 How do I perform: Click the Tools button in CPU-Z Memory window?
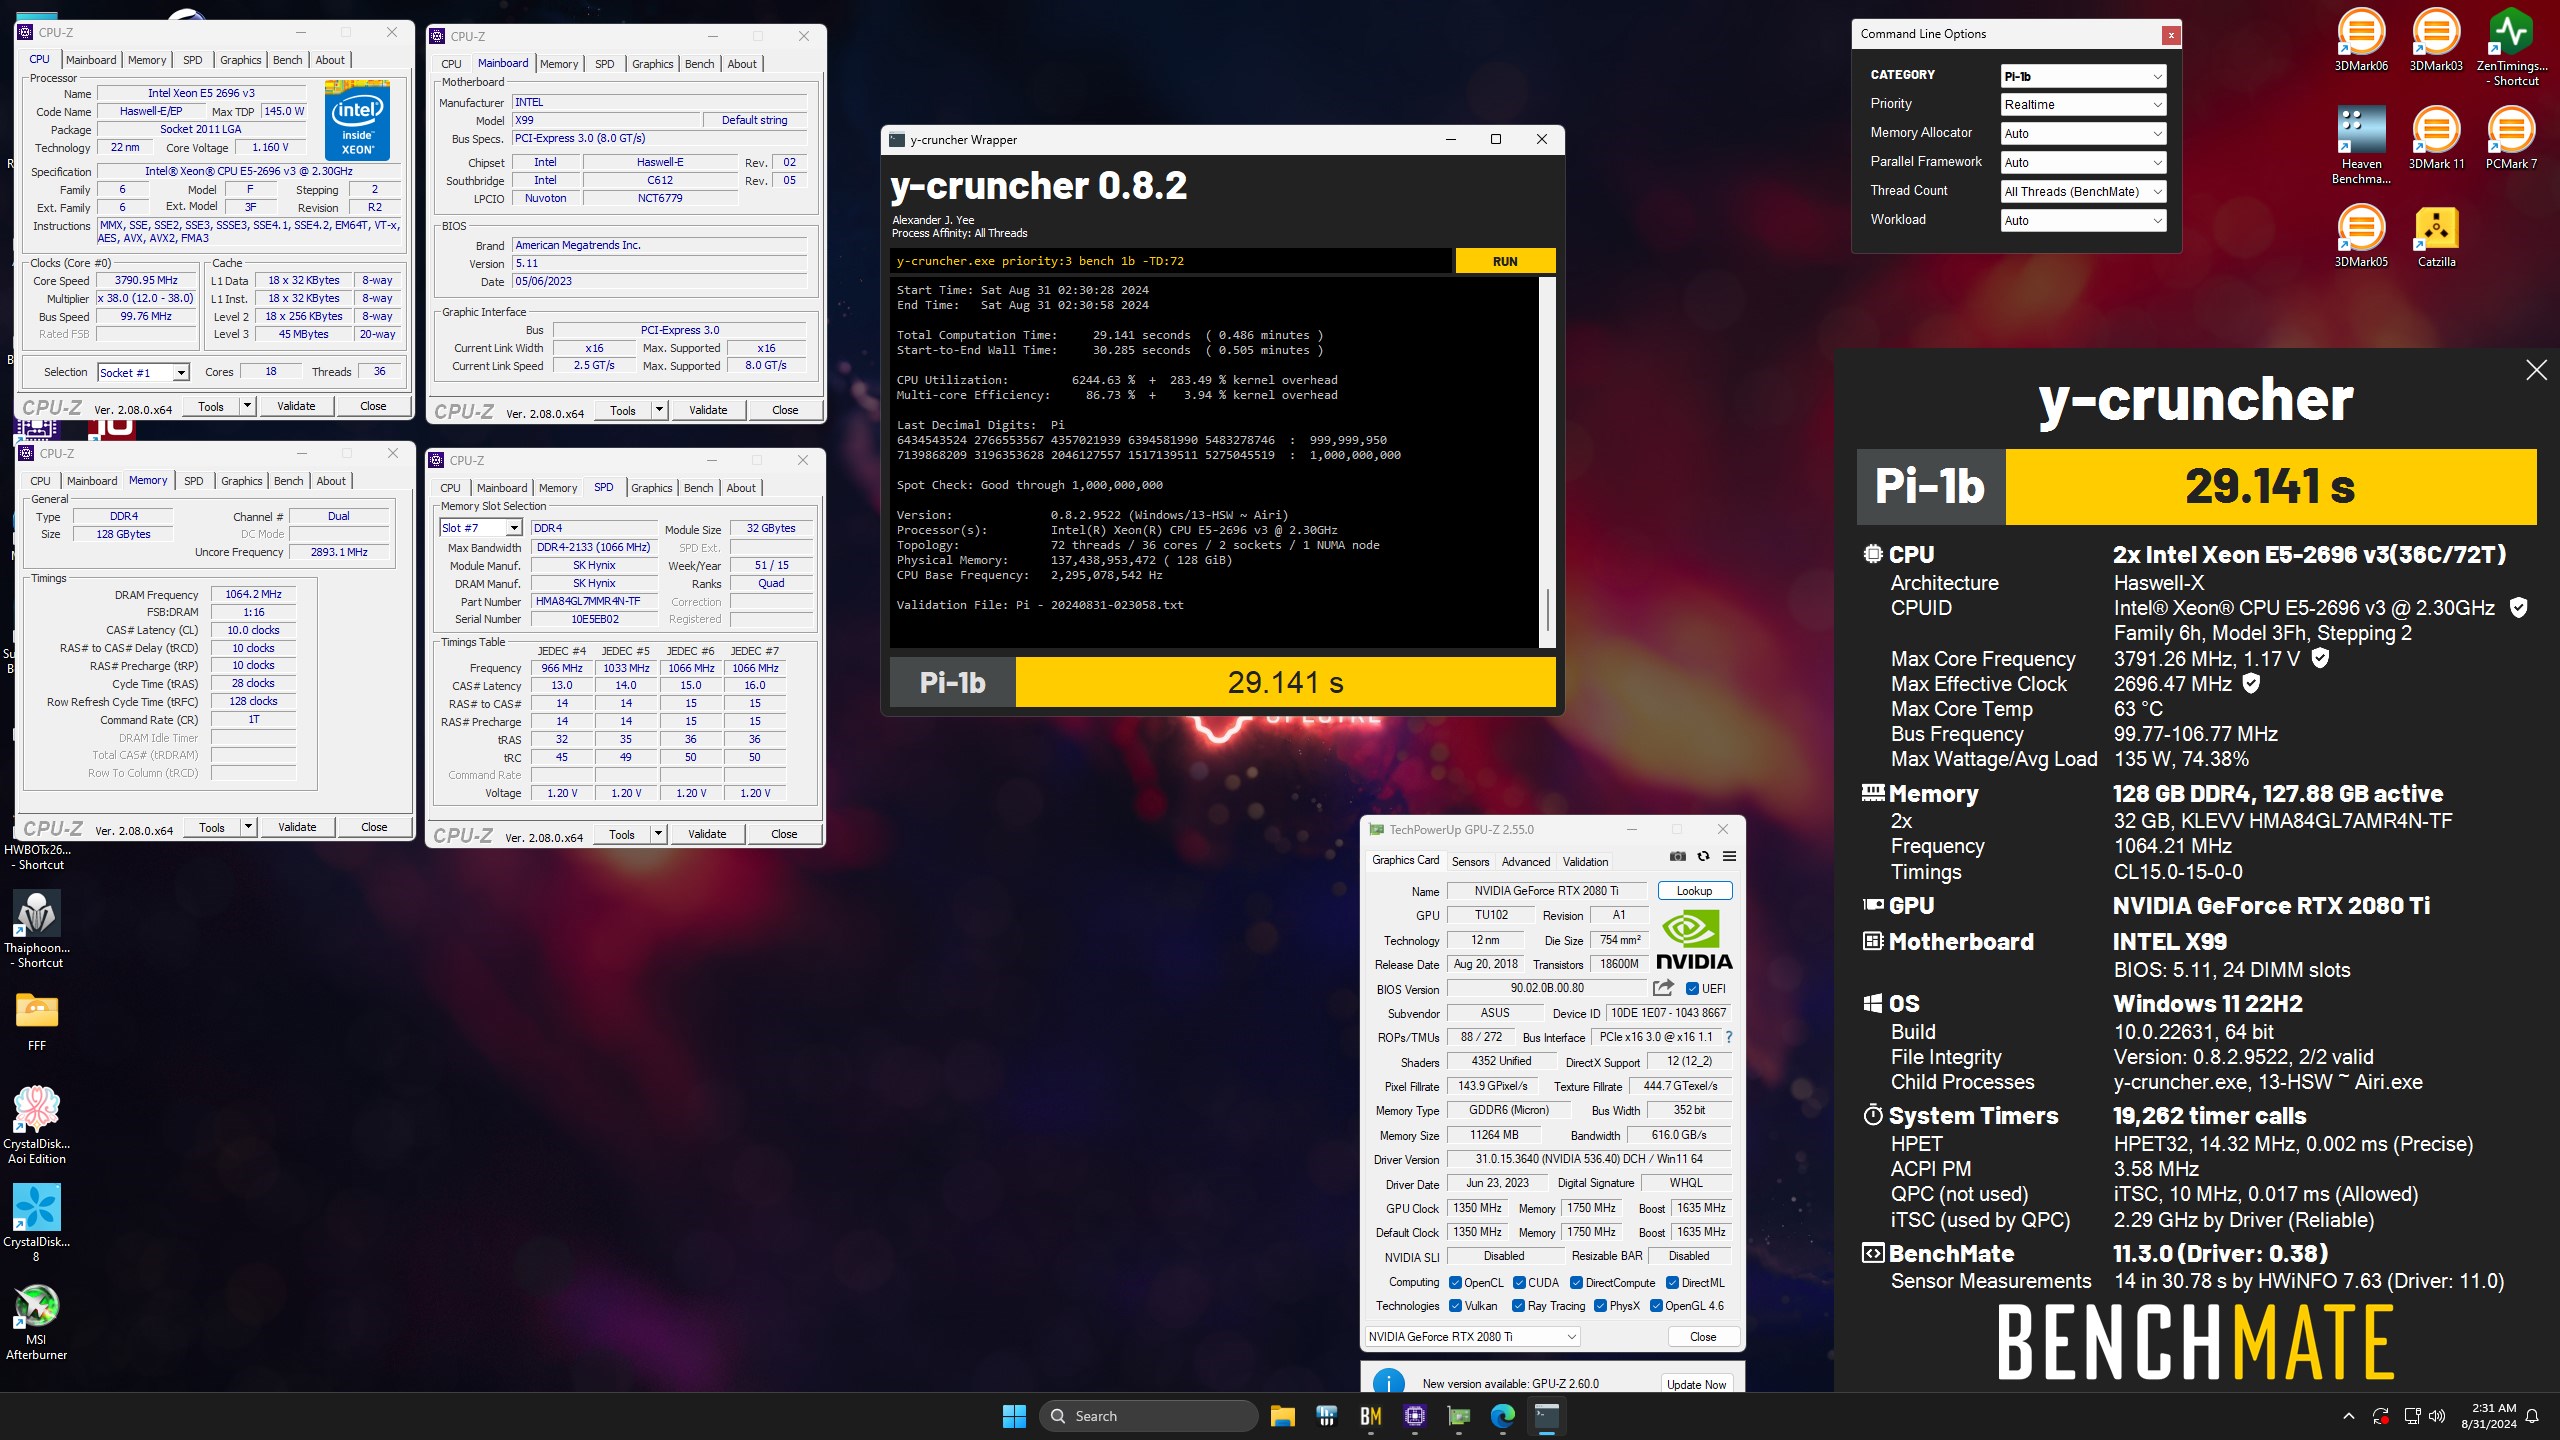(212, 827)
